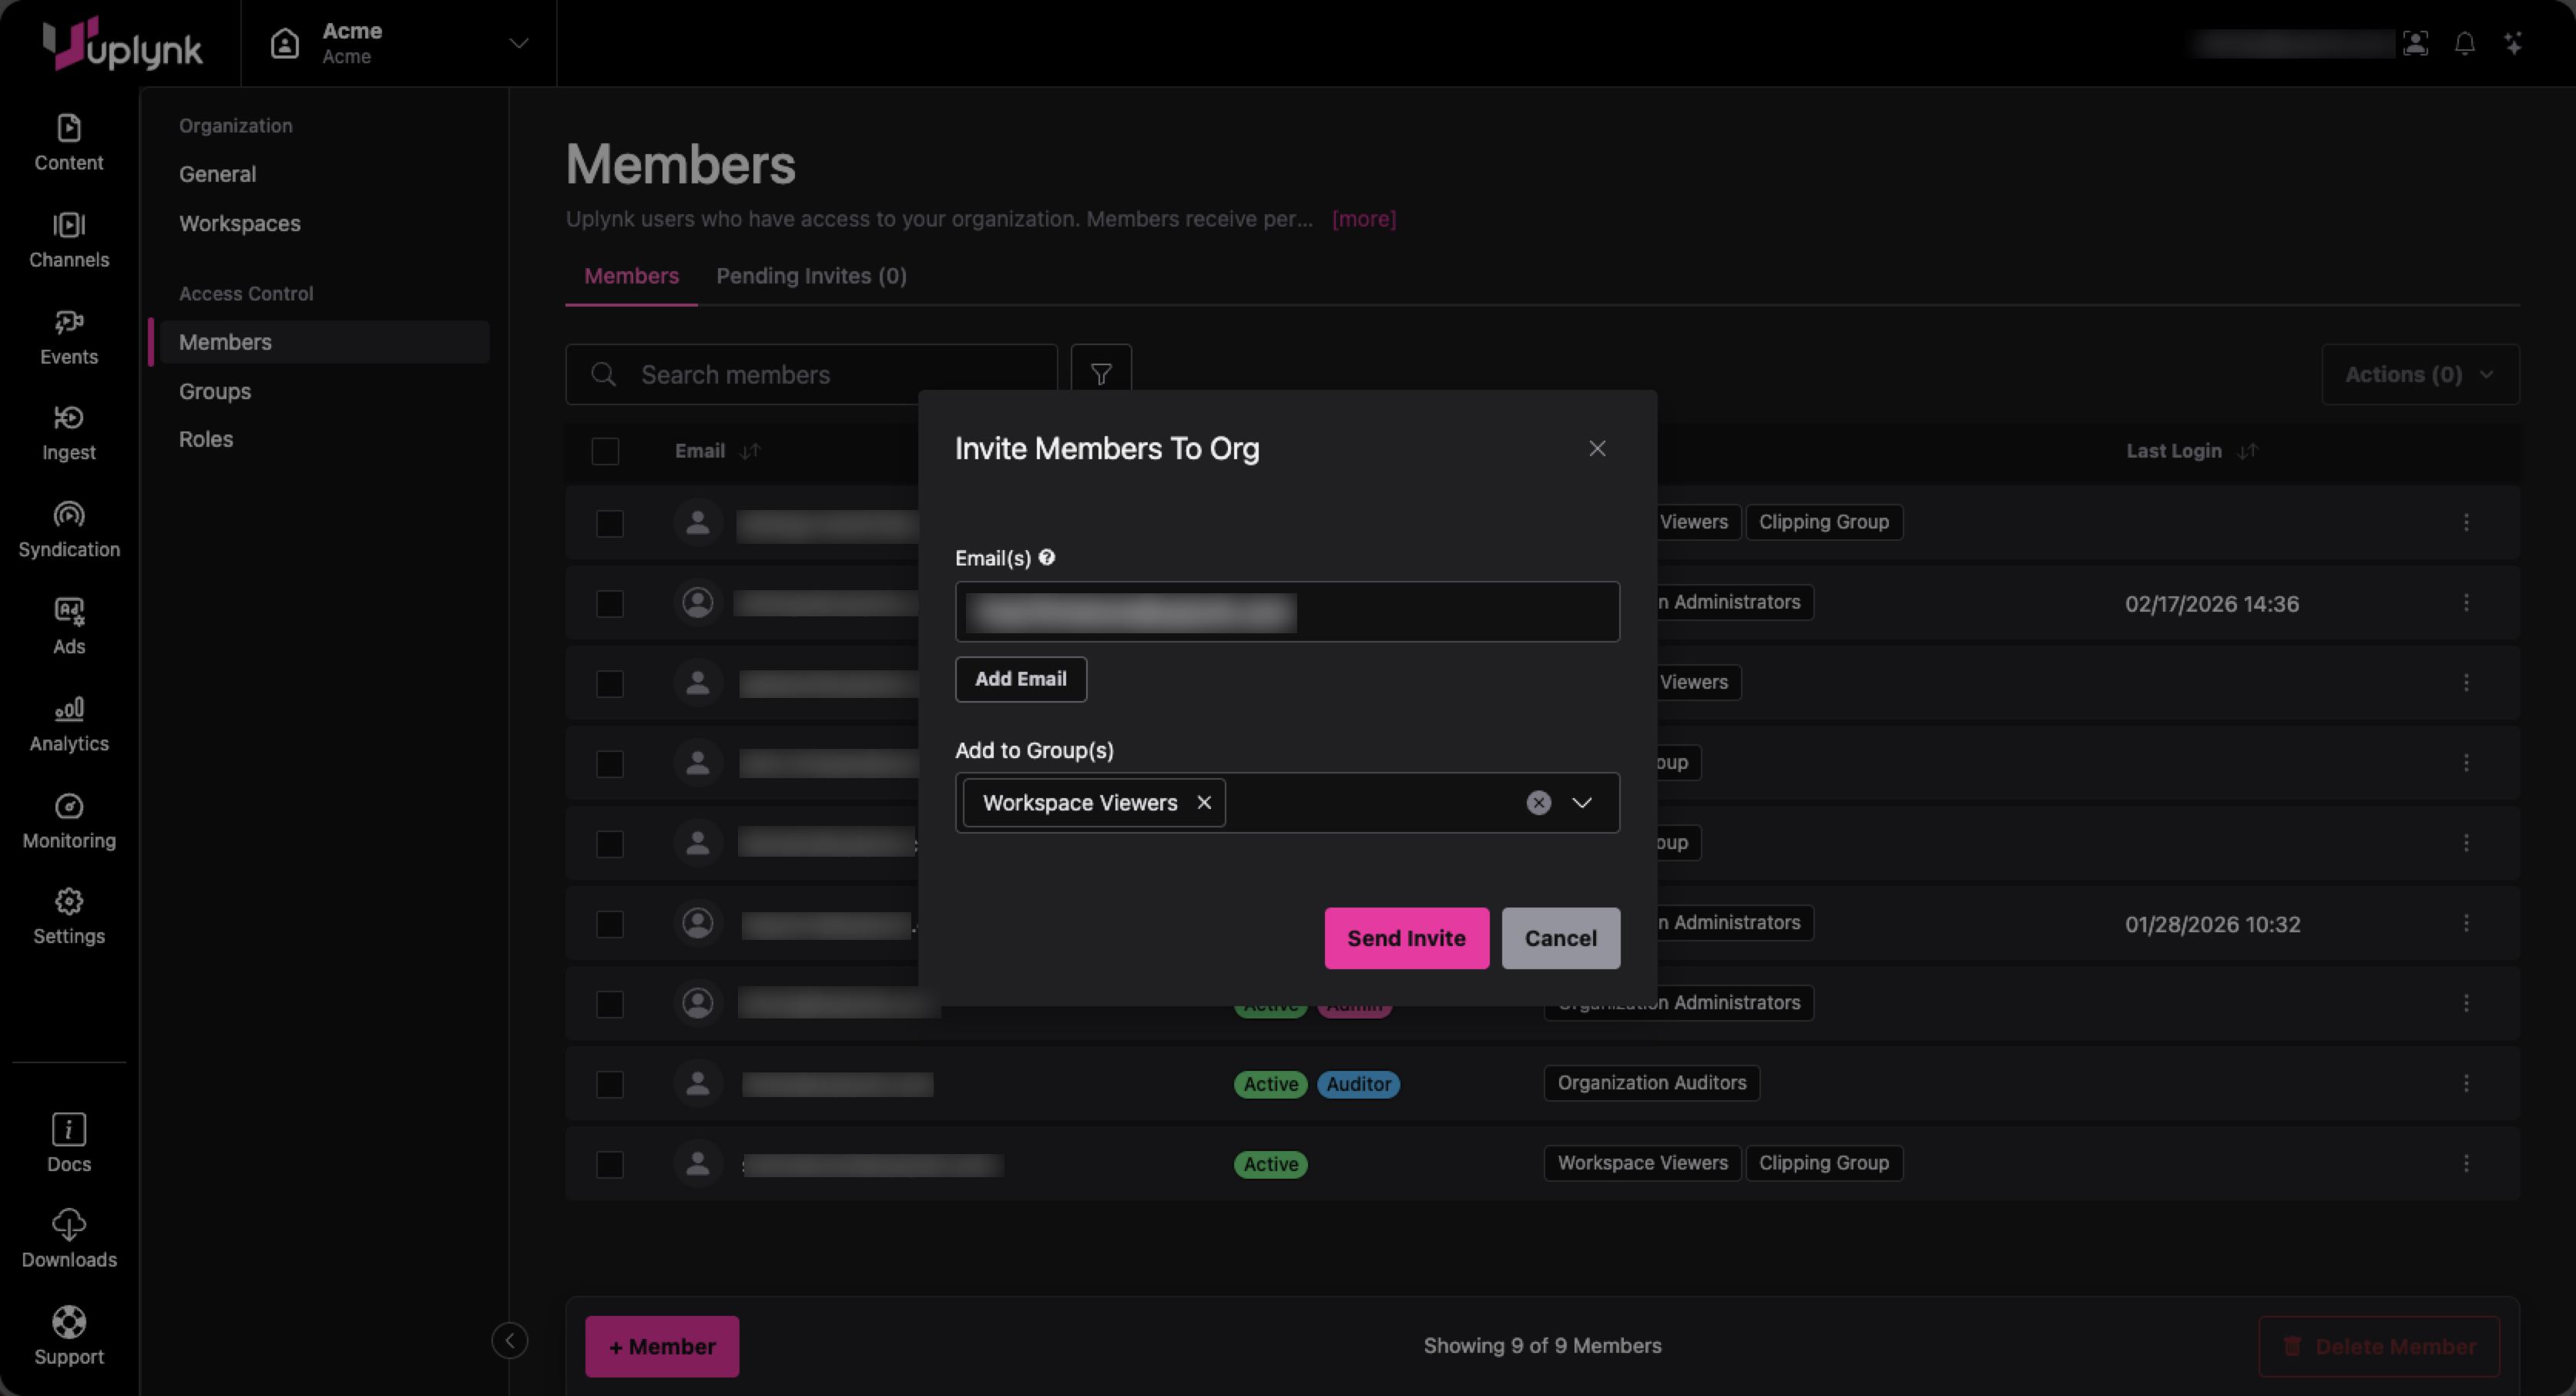Open the Monitoring sidebar icon
Screen dimensions: 2576x1396
68,819
